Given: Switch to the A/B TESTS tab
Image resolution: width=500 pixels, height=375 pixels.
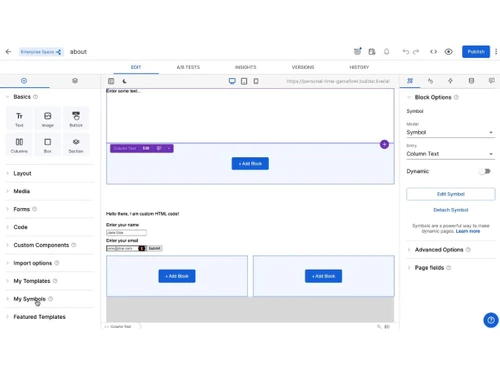Looking at the screenshot, I should (188, 67).
